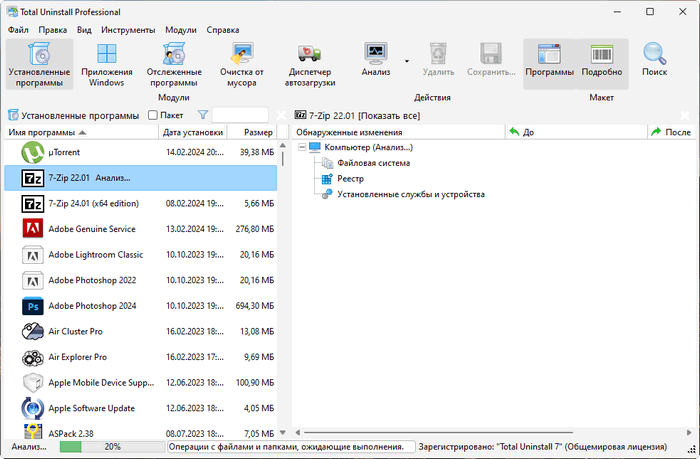
Task: Click scroll up arrow of program list
Action: [x=283, y=145]
